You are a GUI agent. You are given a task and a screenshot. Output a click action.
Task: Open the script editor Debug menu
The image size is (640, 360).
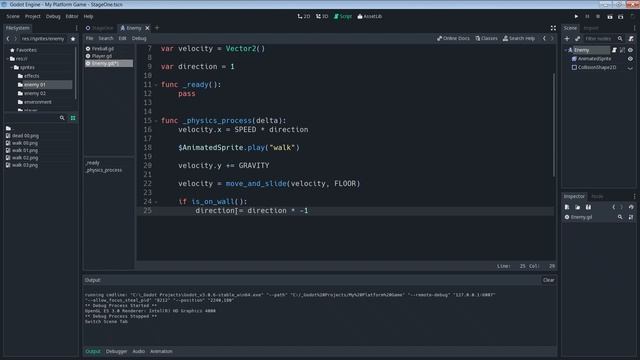(139, 38)
